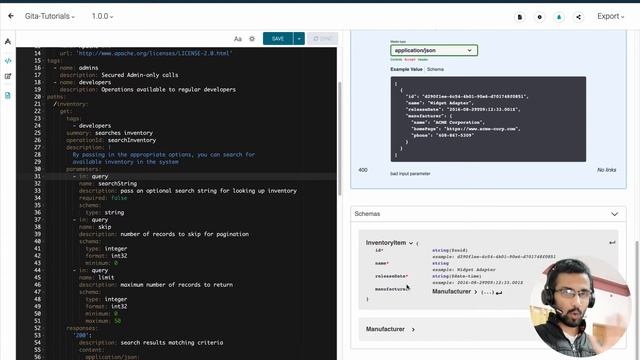This screenshot has height=360, width=640.
Task: Click the nested Manufacturer return arrow icon
Action: pyautogui.click(x=499, y=292)
